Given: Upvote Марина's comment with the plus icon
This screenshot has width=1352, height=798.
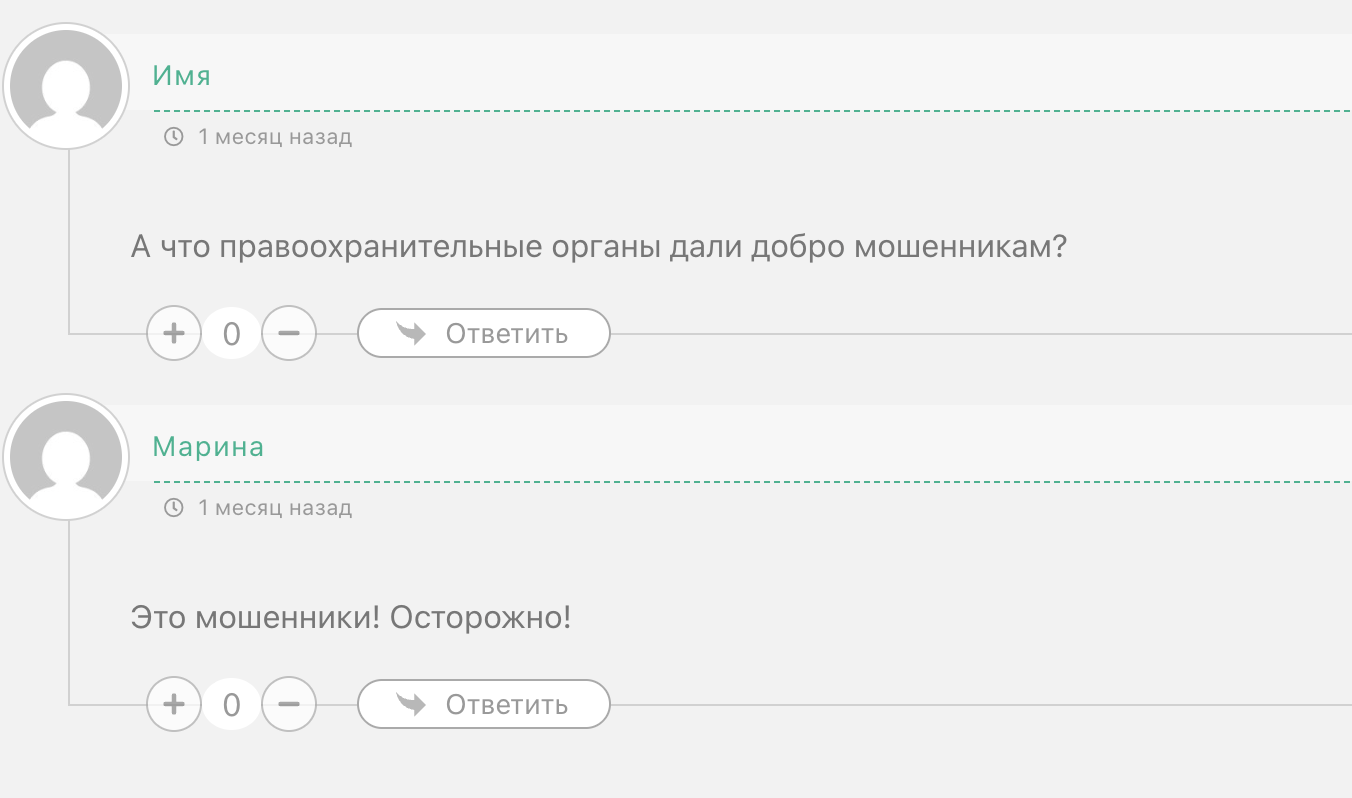Looking at the screenshot, I should [174, 704].
